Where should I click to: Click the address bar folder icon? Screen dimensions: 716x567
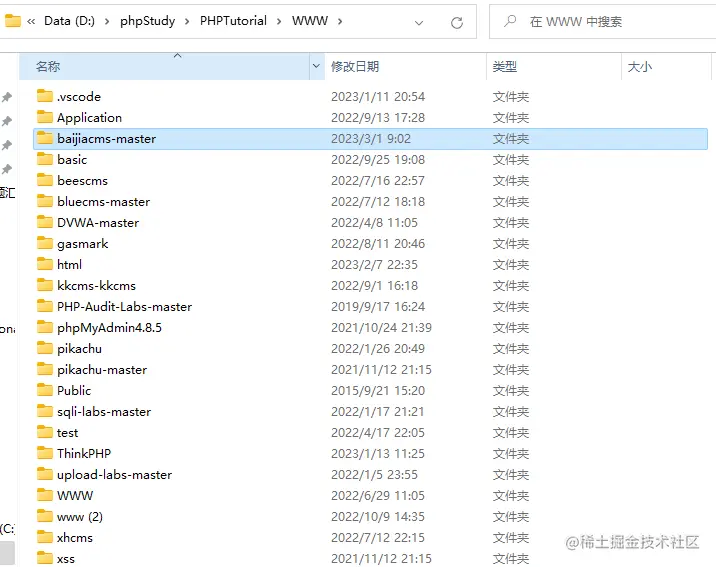(13, 21)
